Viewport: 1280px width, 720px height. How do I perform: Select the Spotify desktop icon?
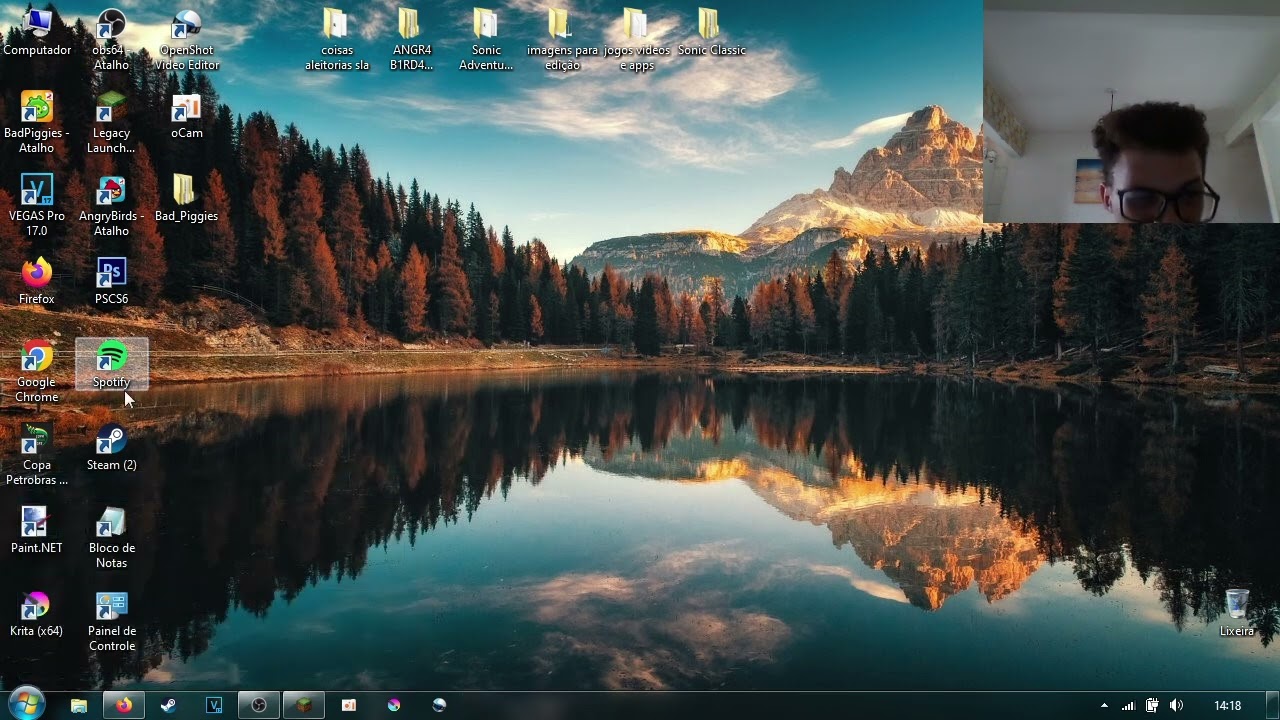click(111, 365)
